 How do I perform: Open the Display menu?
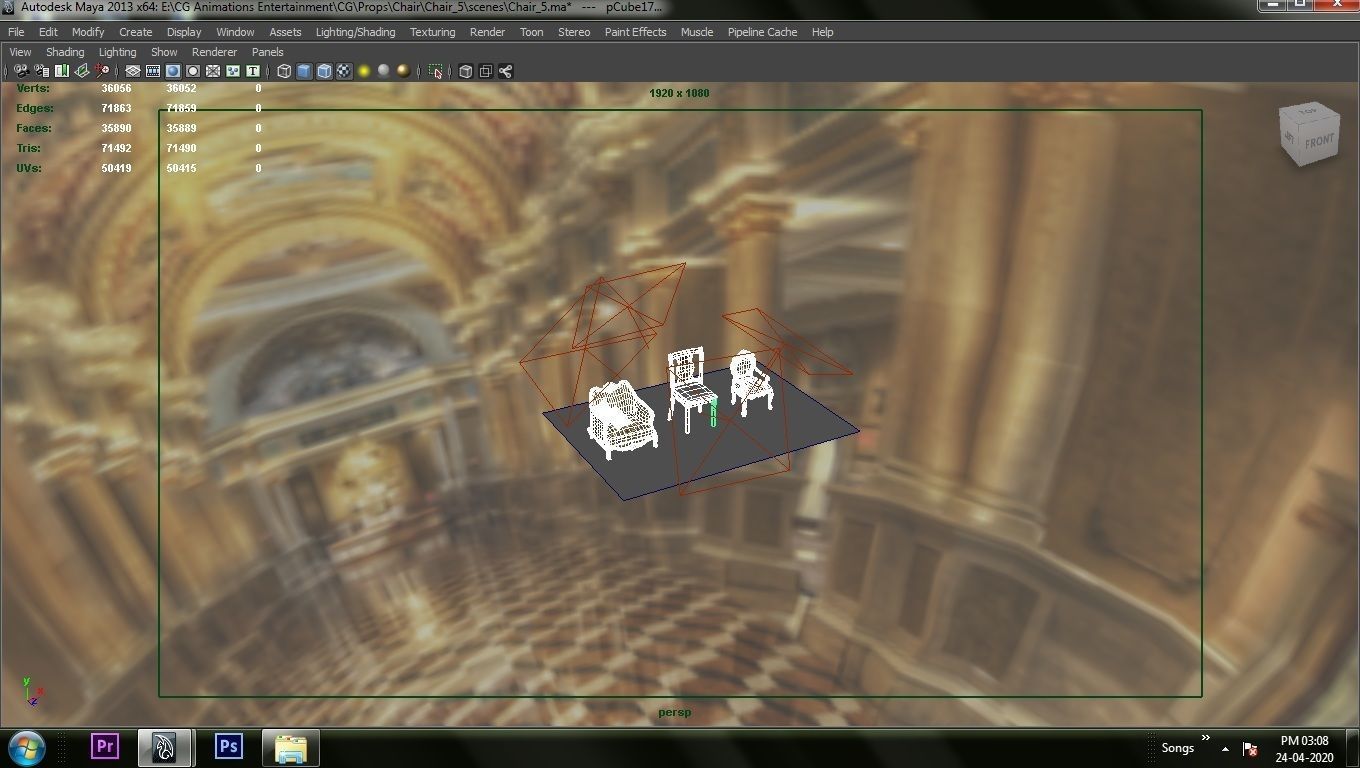pos(184,32)
